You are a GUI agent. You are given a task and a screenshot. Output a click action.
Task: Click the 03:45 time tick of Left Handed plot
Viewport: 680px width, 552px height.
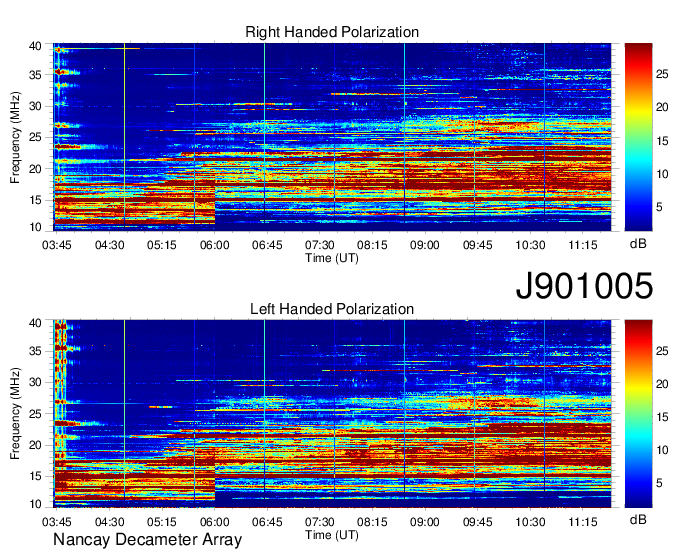pyautogui.click(x=56, y=522)
